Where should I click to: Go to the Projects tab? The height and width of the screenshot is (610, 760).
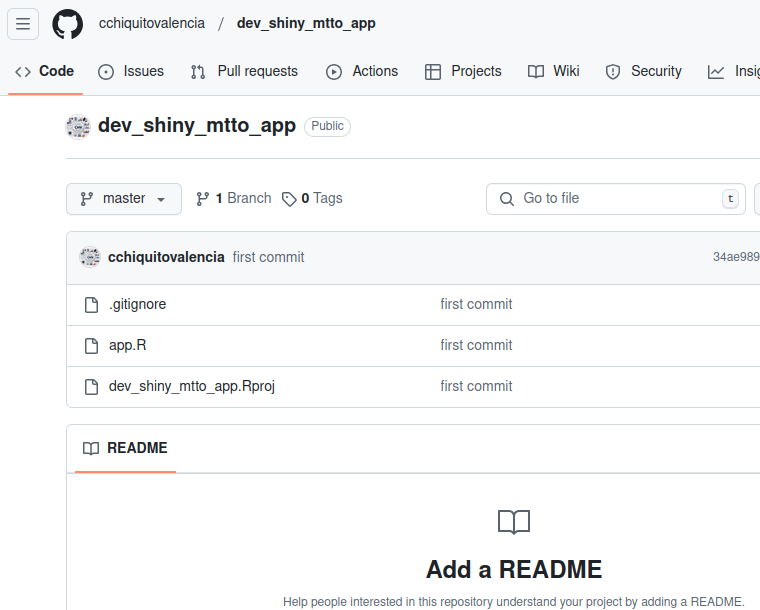pyautogui.click(x=463, y=71)
